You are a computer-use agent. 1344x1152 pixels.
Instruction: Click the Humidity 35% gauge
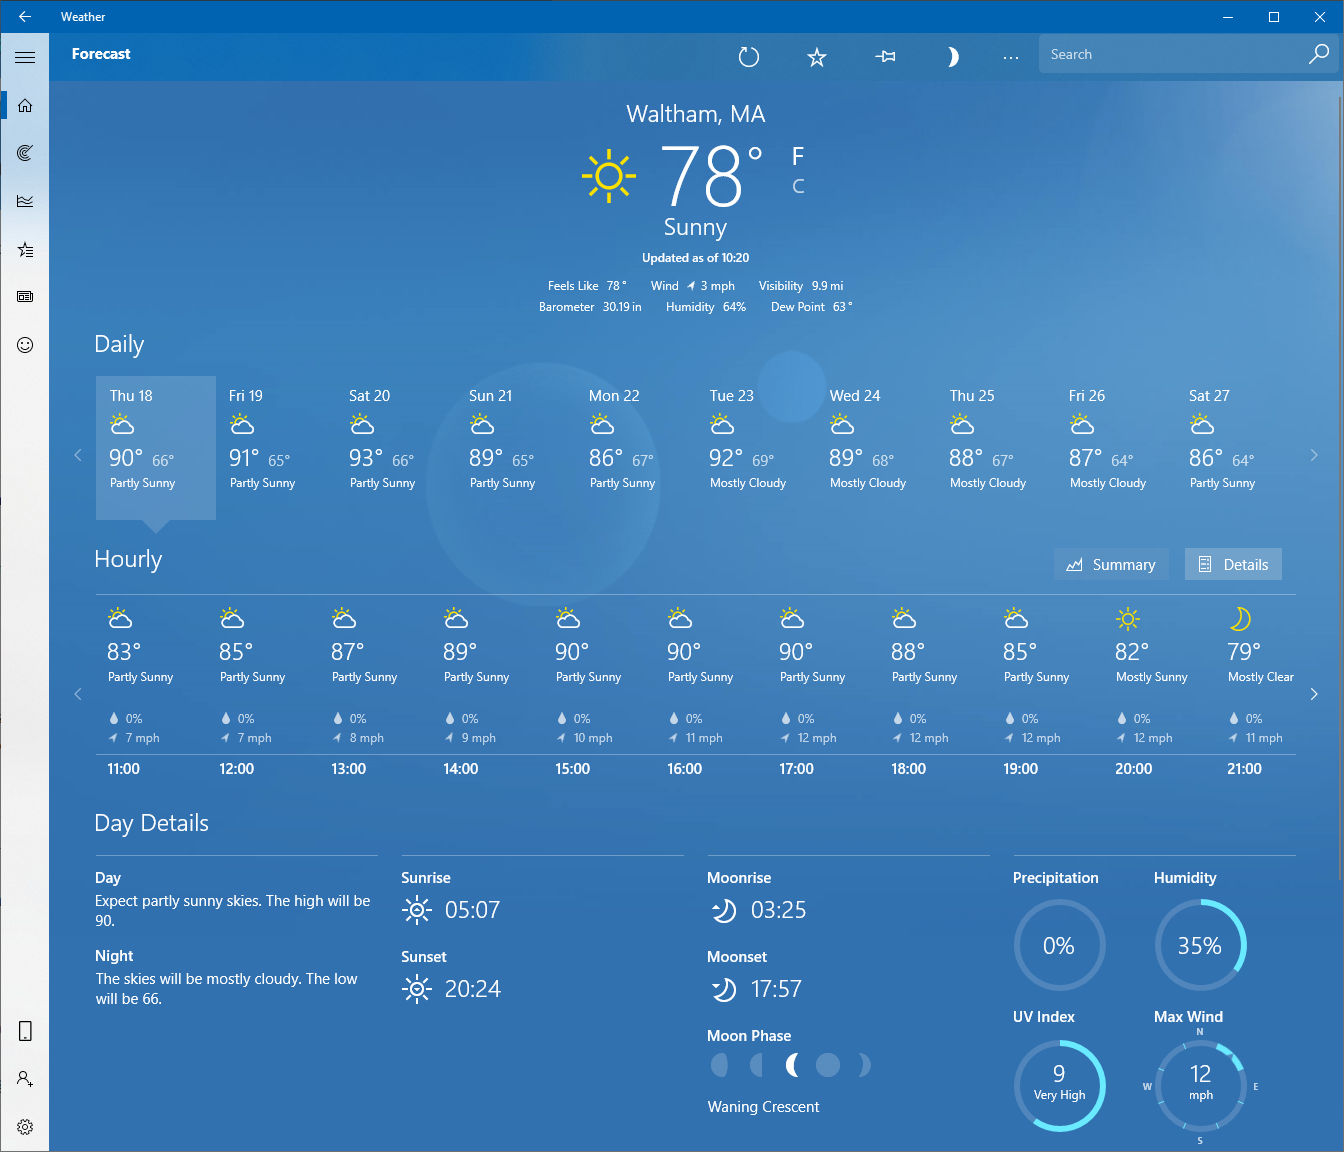pyautogui.click(x=1200, y=946)
